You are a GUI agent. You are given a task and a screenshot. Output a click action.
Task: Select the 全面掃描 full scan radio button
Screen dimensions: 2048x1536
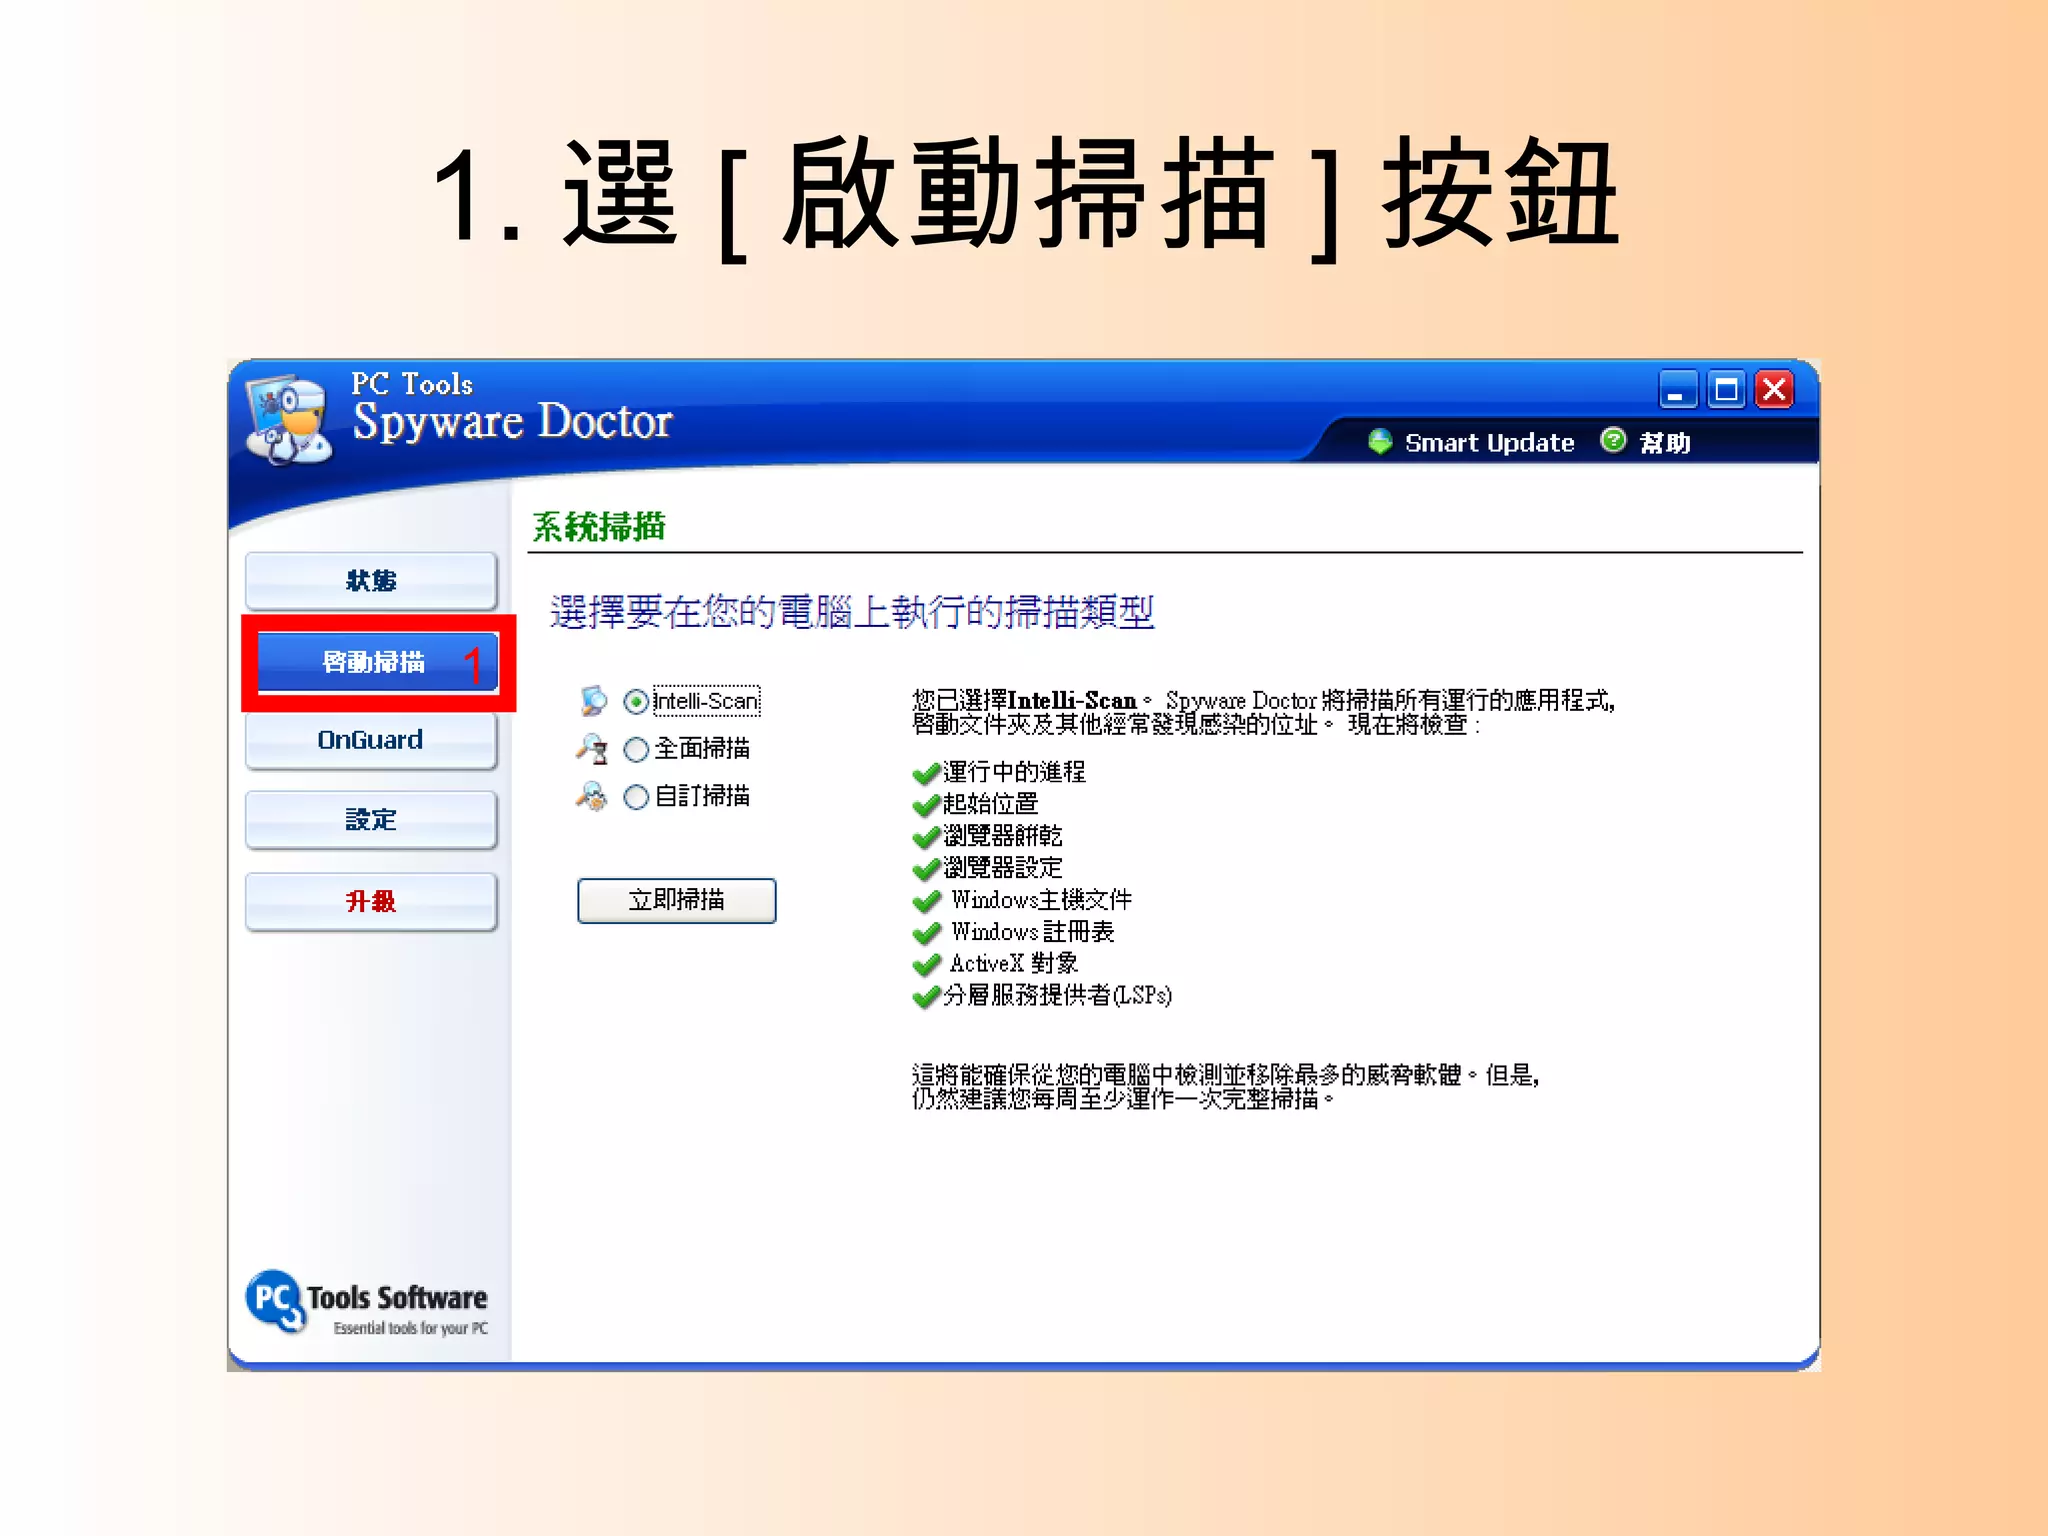pyautogui.click(x=636, y=749)
